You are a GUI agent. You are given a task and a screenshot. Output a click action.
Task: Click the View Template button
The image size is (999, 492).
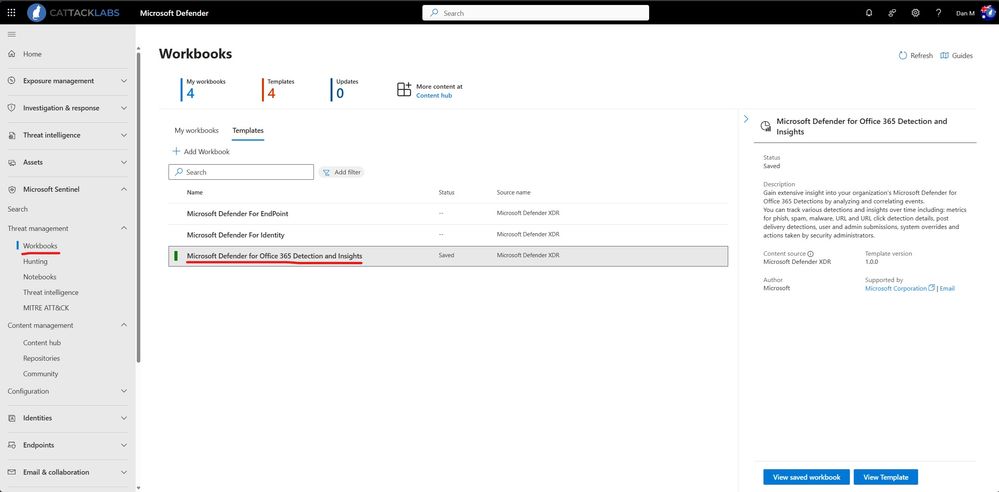(886, 477)
